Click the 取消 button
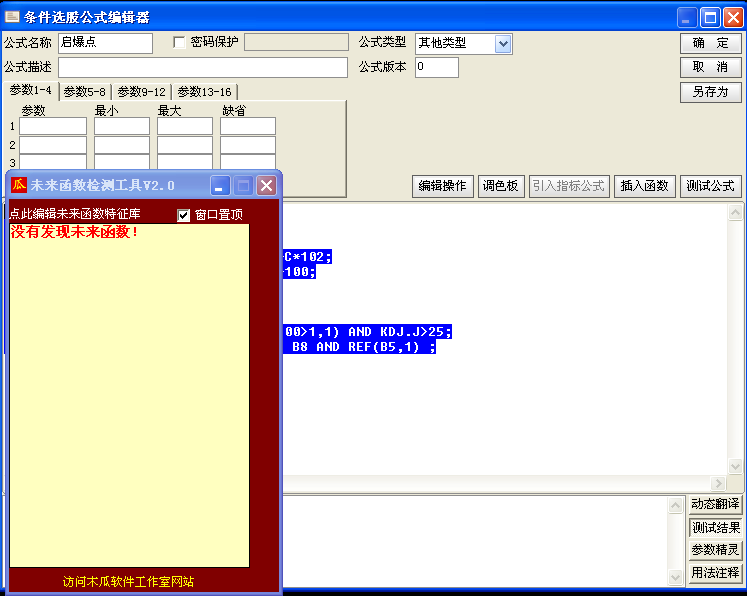Screen dimensions: 747x596 pyautogui.click(x=710, y=67)
